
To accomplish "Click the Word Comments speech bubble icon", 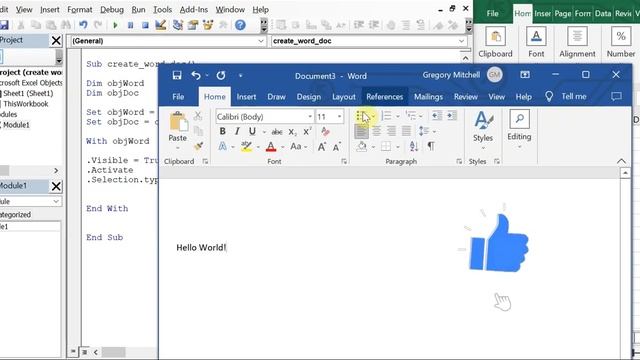I will [x=616, y=96].
